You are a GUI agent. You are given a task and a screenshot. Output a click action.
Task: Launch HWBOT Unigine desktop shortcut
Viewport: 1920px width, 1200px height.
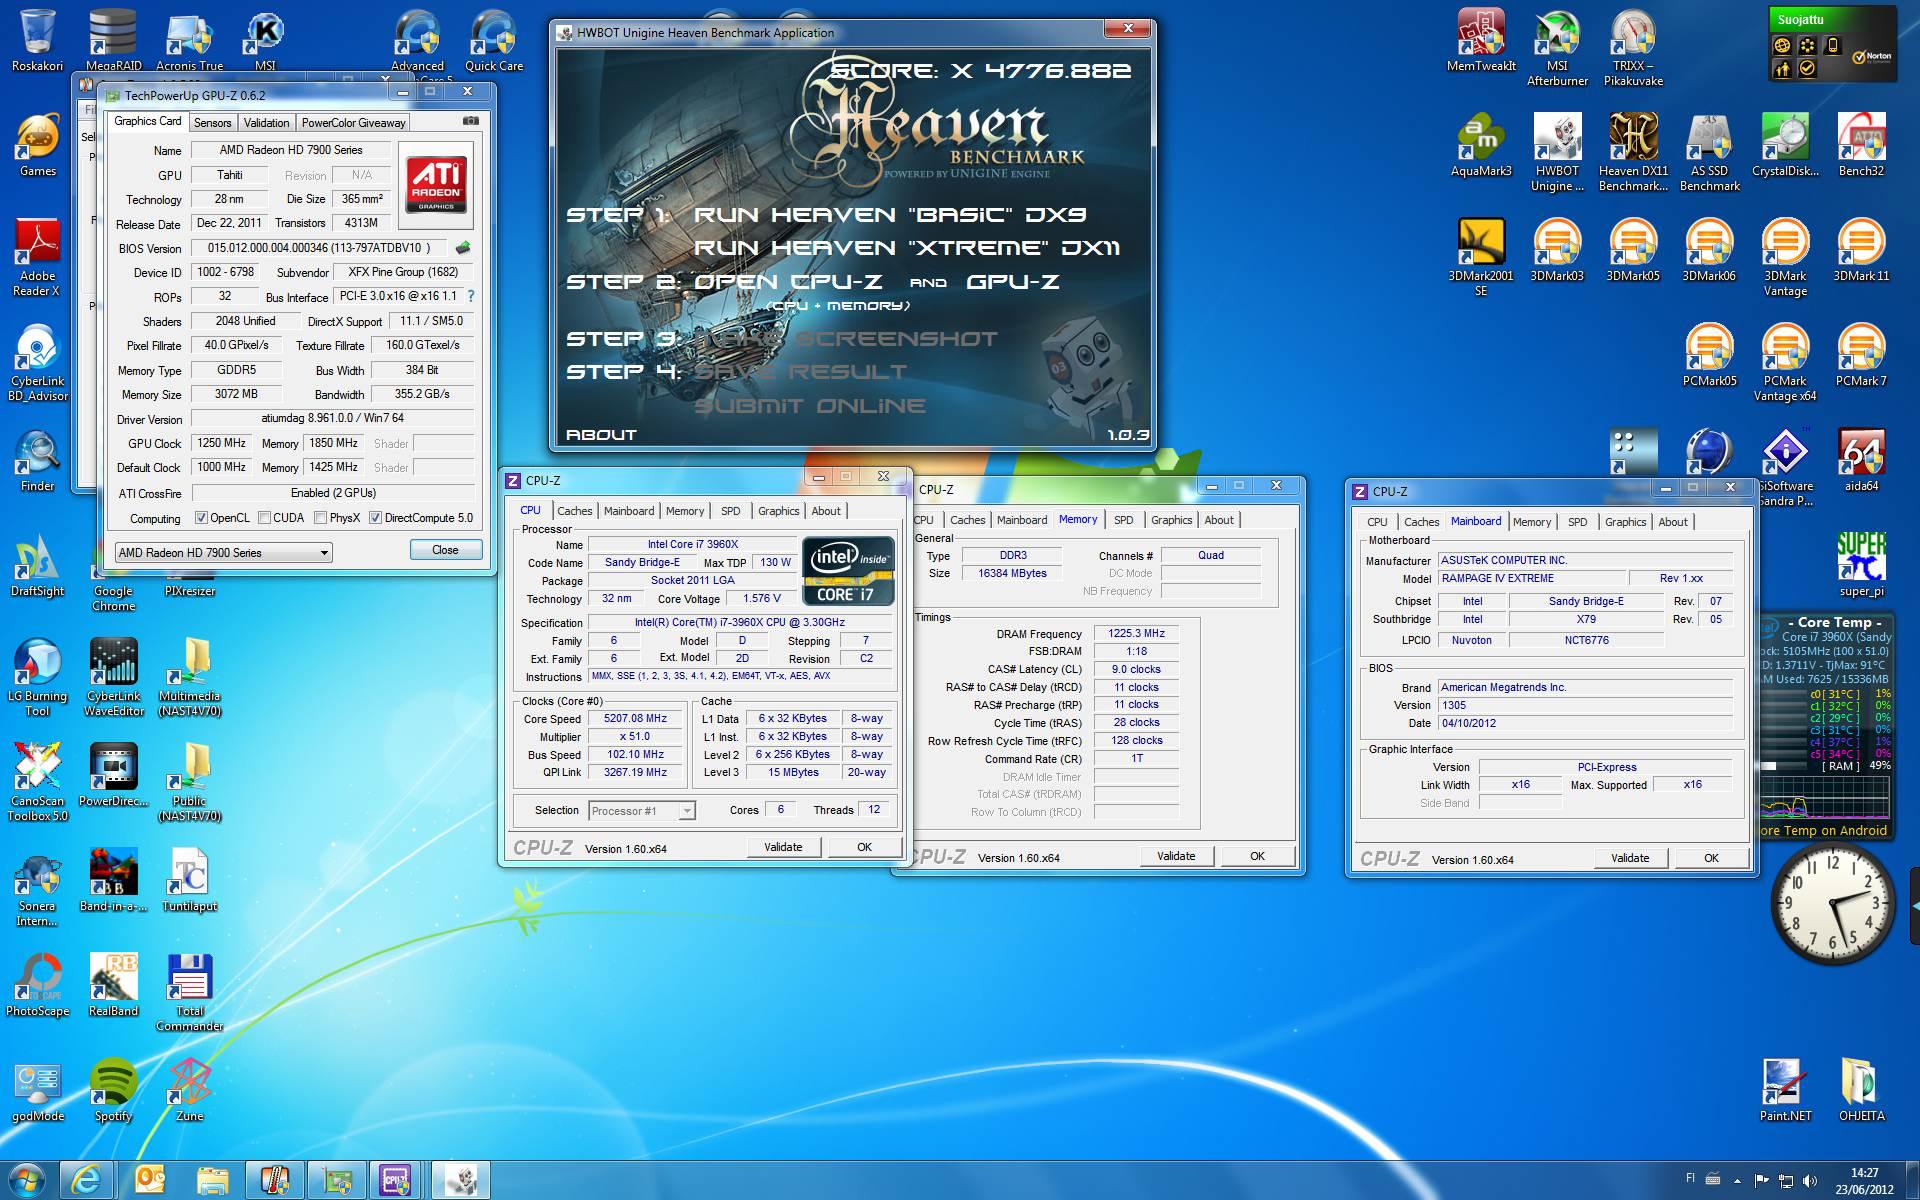1557,153
